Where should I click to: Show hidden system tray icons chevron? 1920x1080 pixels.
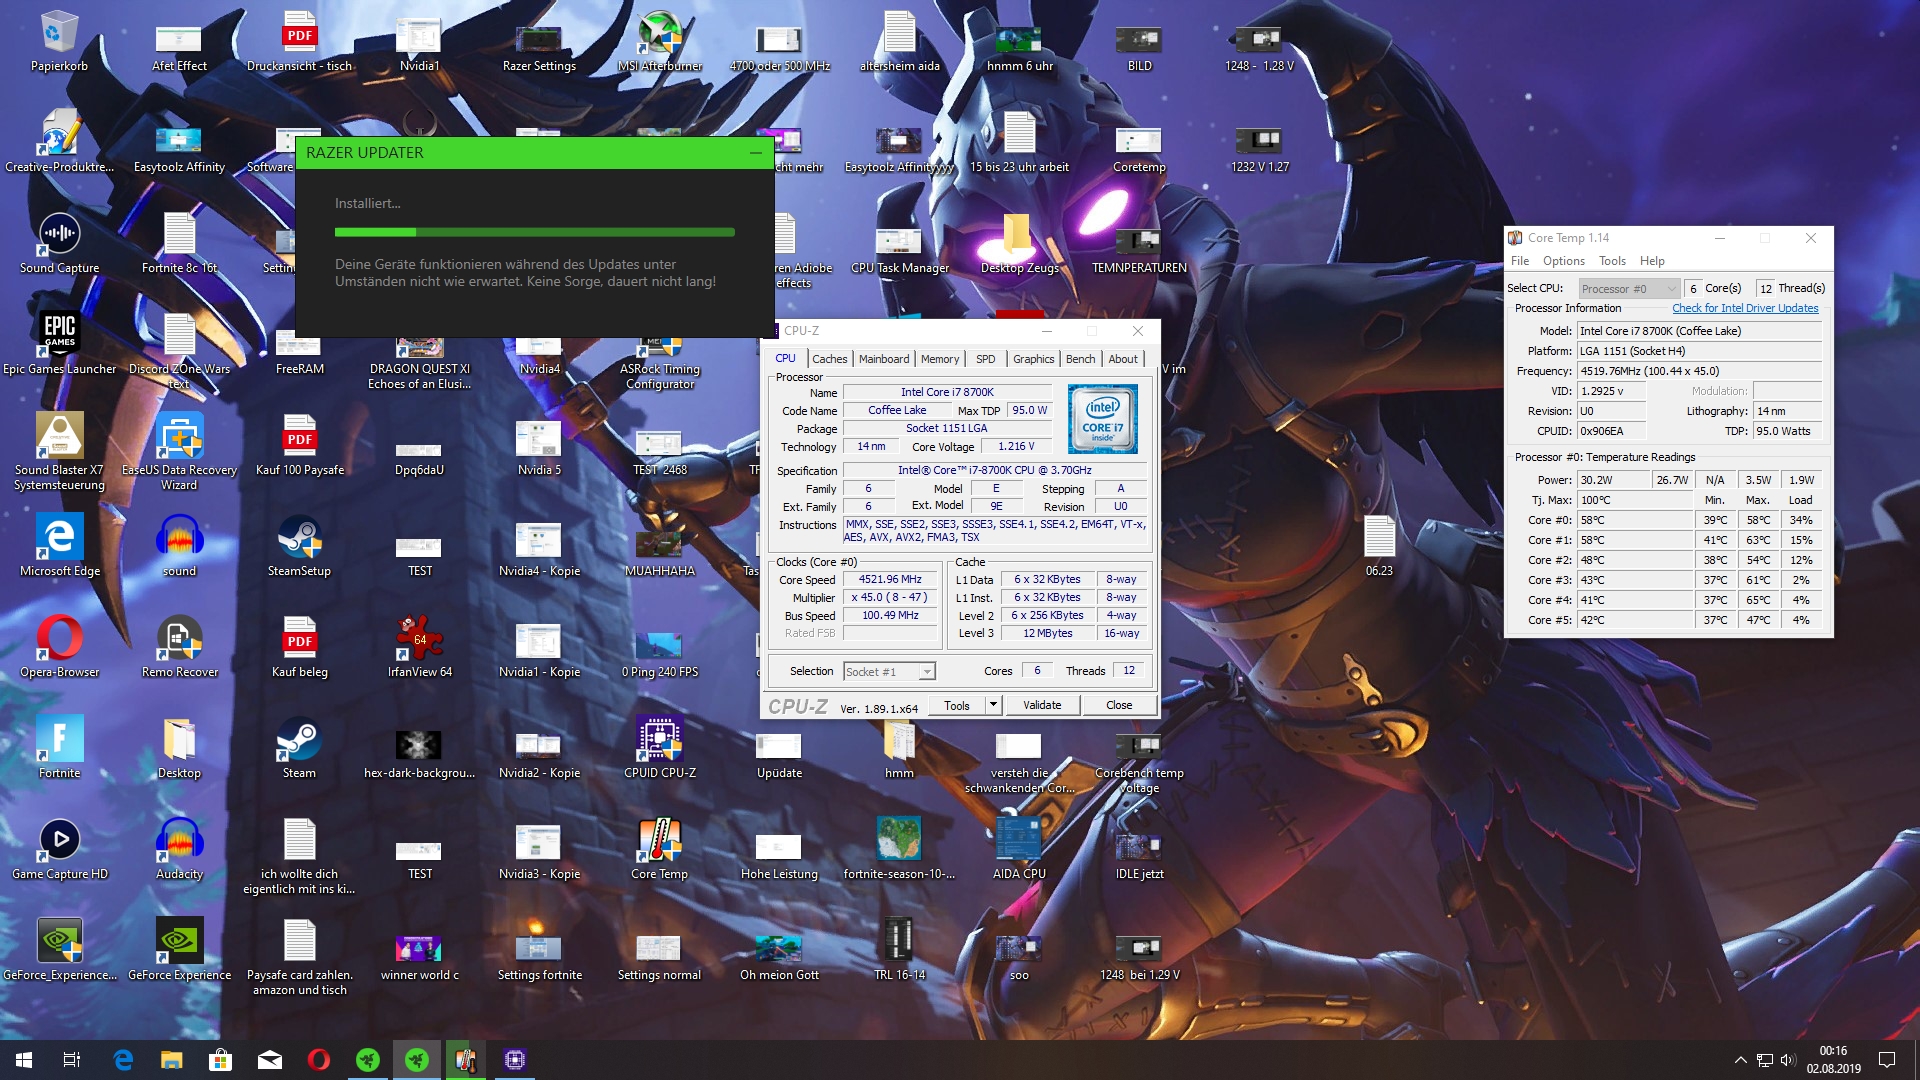1740,1060
